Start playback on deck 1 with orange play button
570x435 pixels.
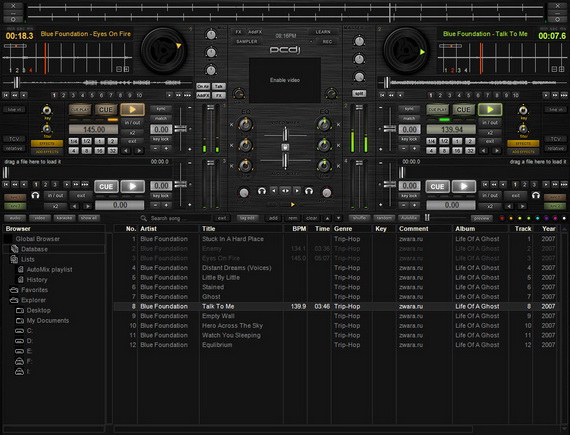click(132, 109)
